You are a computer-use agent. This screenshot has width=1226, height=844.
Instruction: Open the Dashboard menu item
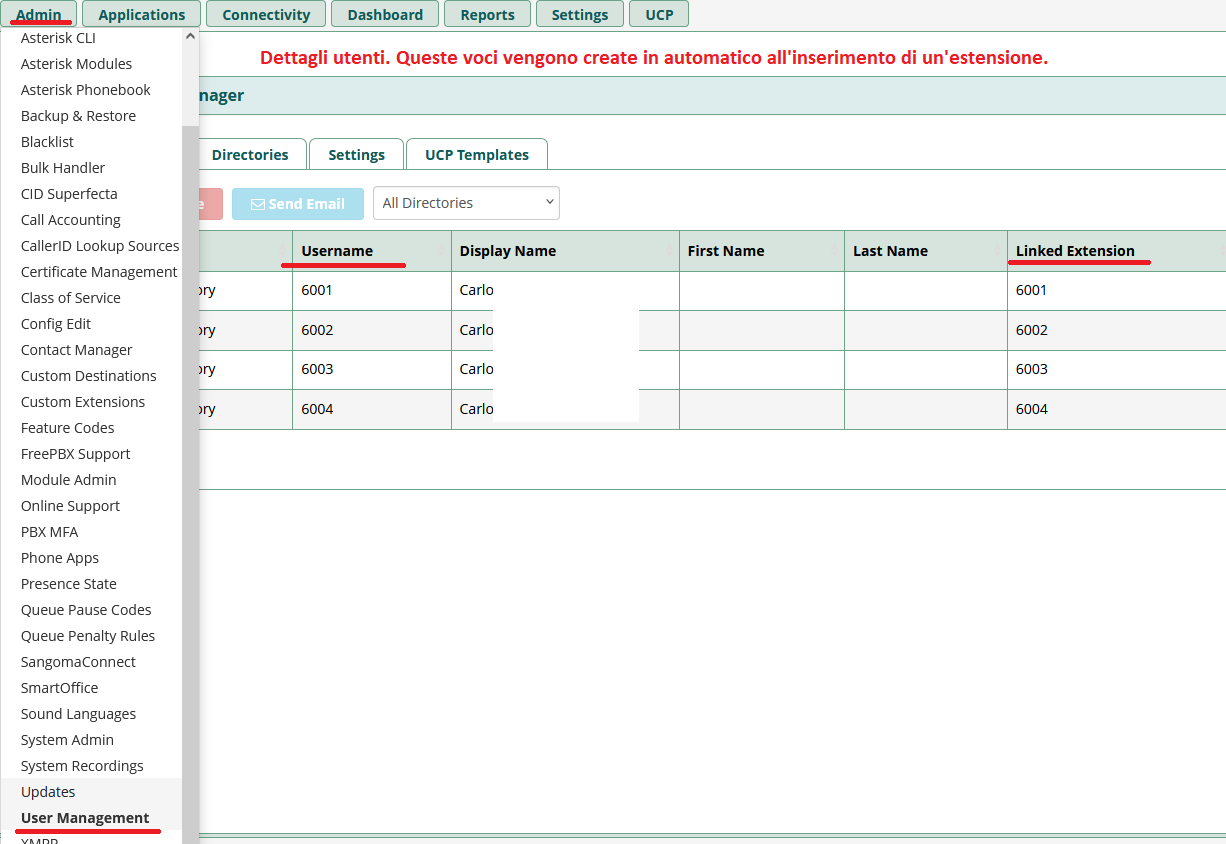385,14
